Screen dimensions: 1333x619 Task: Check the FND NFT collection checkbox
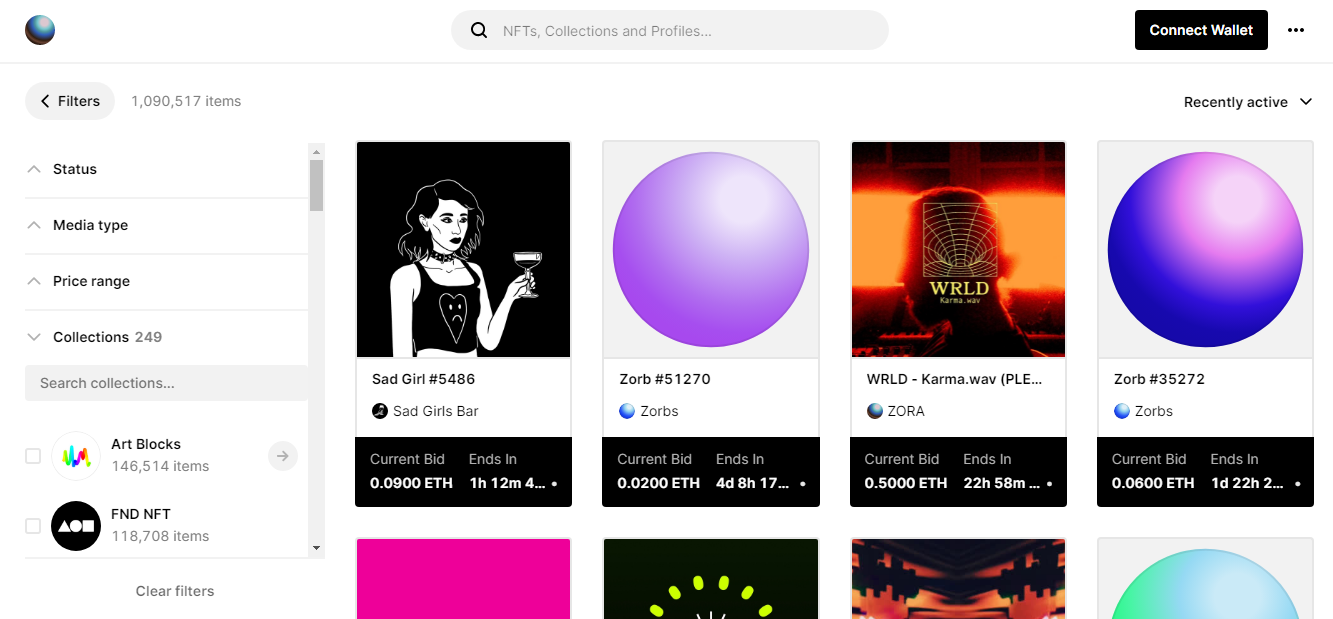(x=33, y=526)
